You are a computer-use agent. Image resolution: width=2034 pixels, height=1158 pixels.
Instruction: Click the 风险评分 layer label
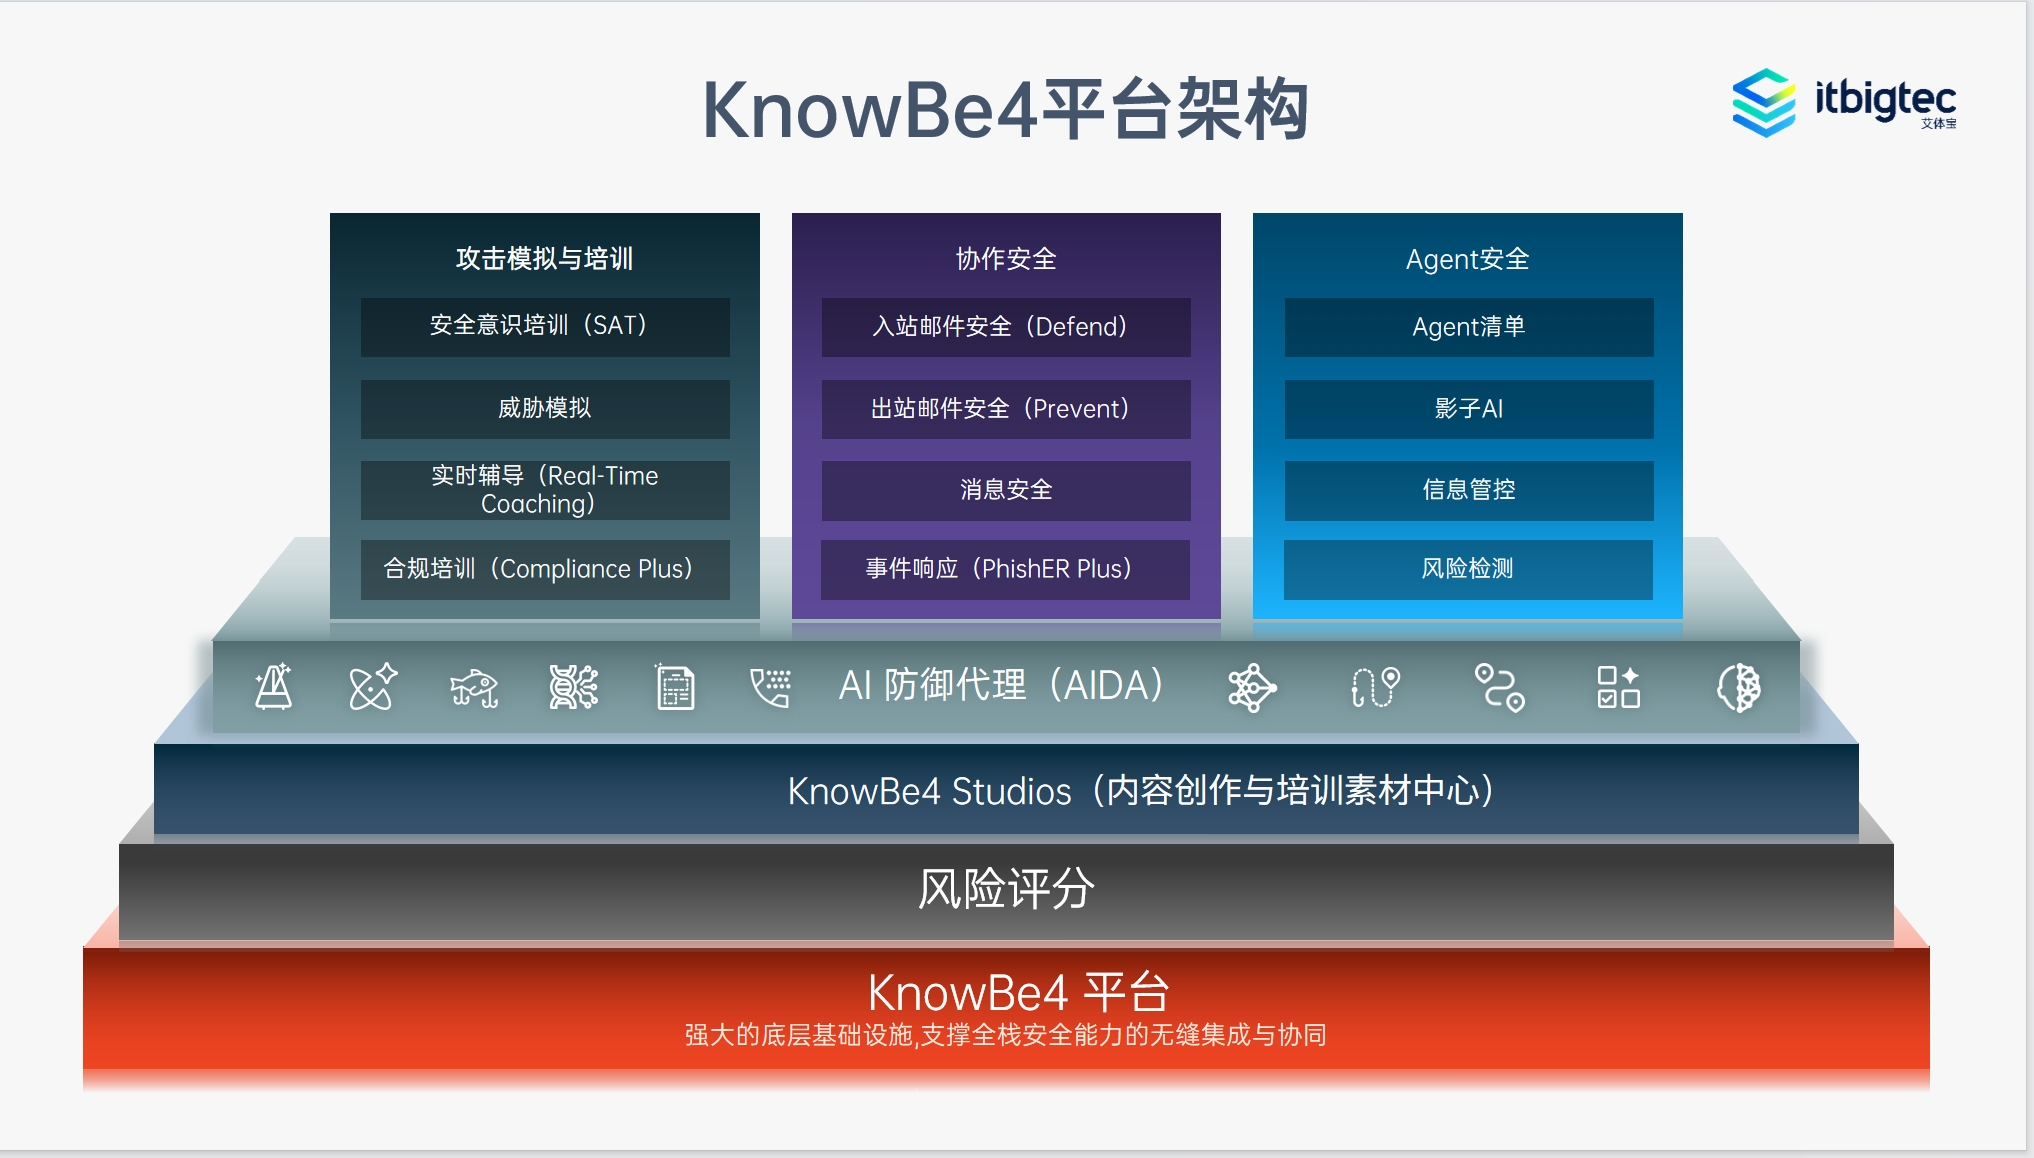1006,889
